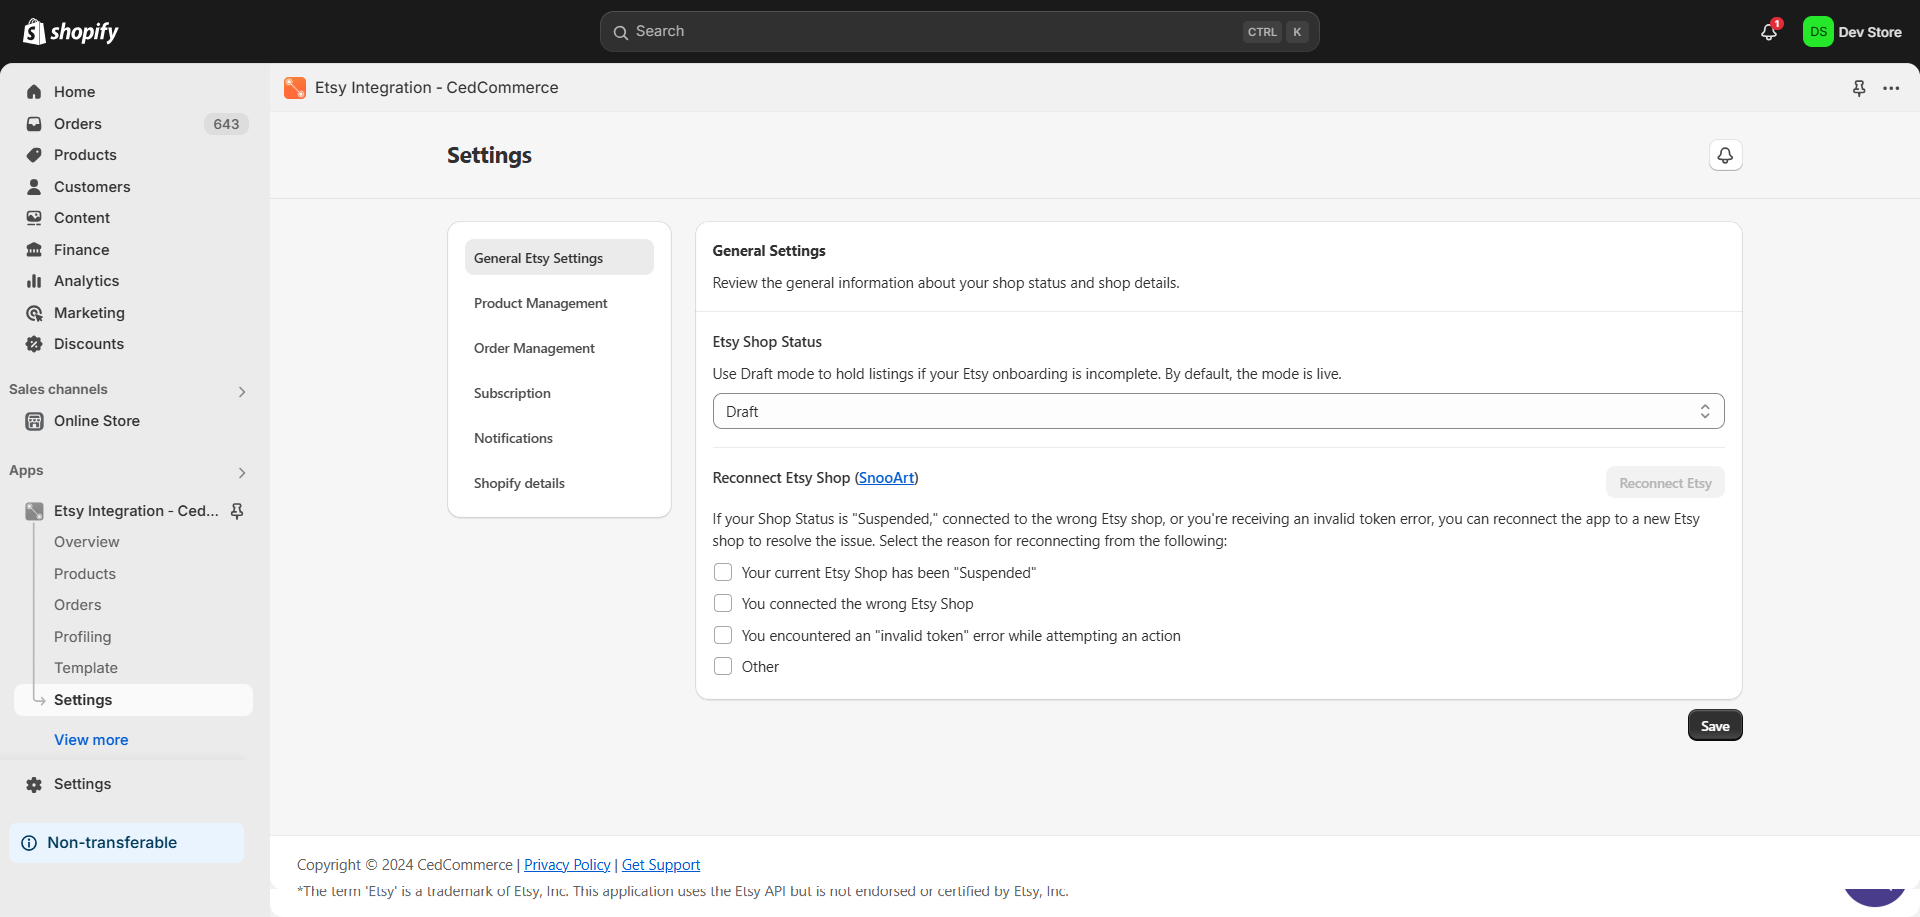The image size is (1920, 917).
Task: Unpin Etsy Integration using sidebar pin icon
Action: (237, 511)
